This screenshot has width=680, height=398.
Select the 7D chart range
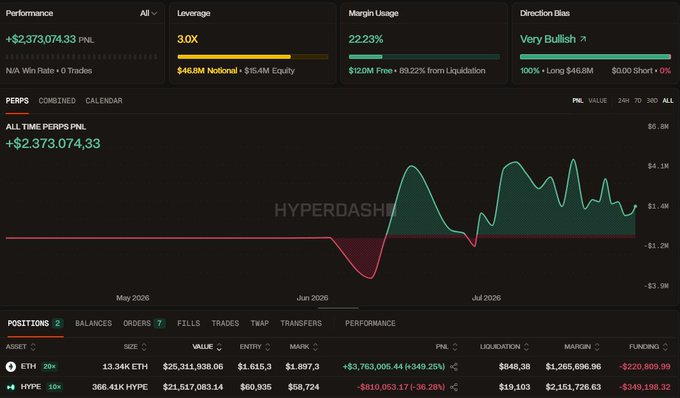[x=638, y=101]
